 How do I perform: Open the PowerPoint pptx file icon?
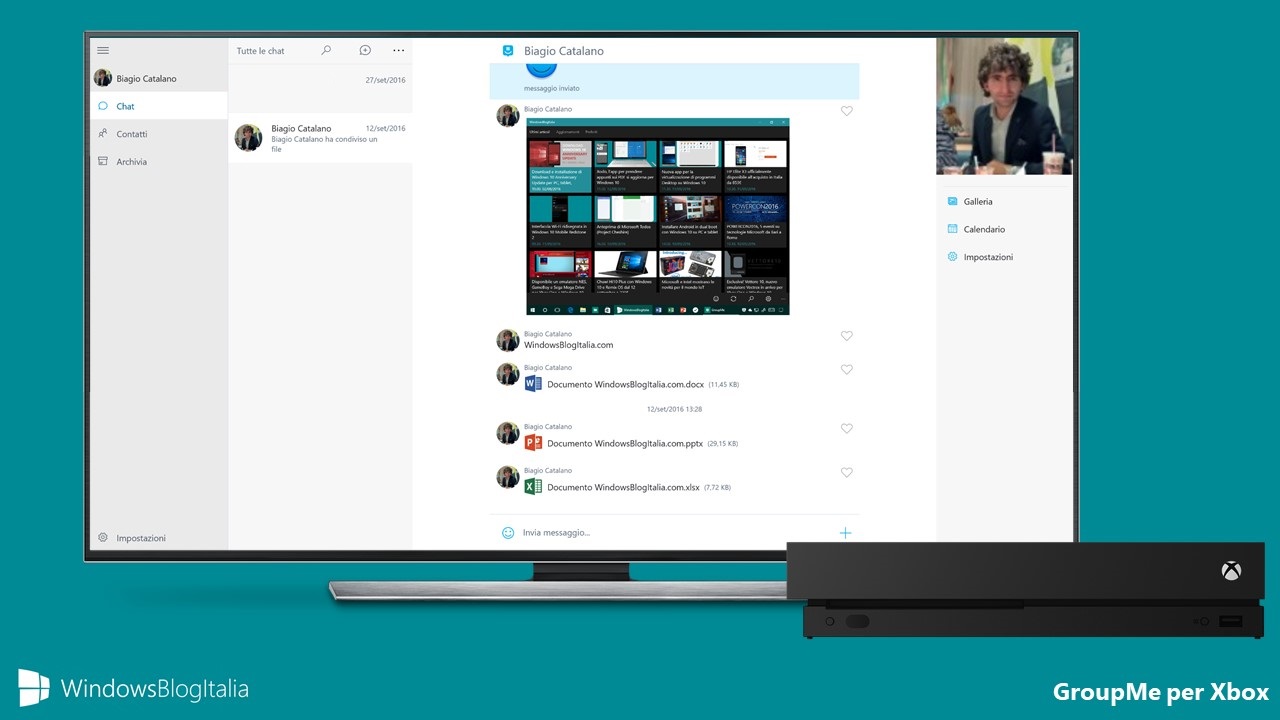533,443
